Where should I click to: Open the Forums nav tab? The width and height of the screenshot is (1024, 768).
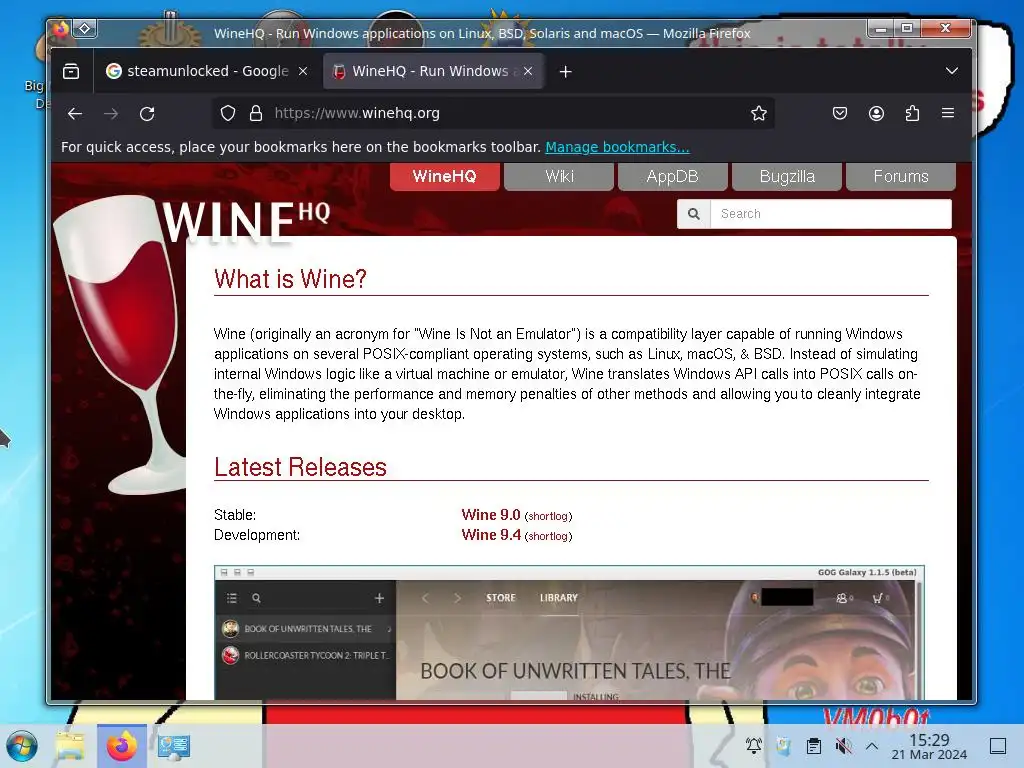(901, 176)
